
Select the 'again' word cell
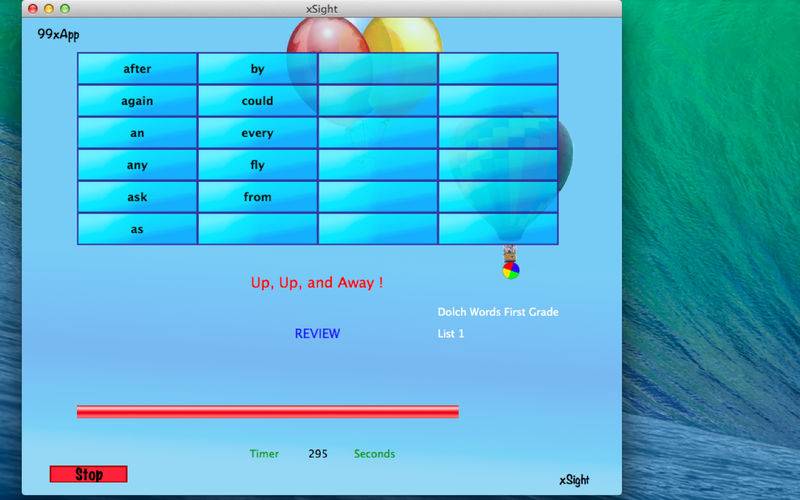pos(137,101)
